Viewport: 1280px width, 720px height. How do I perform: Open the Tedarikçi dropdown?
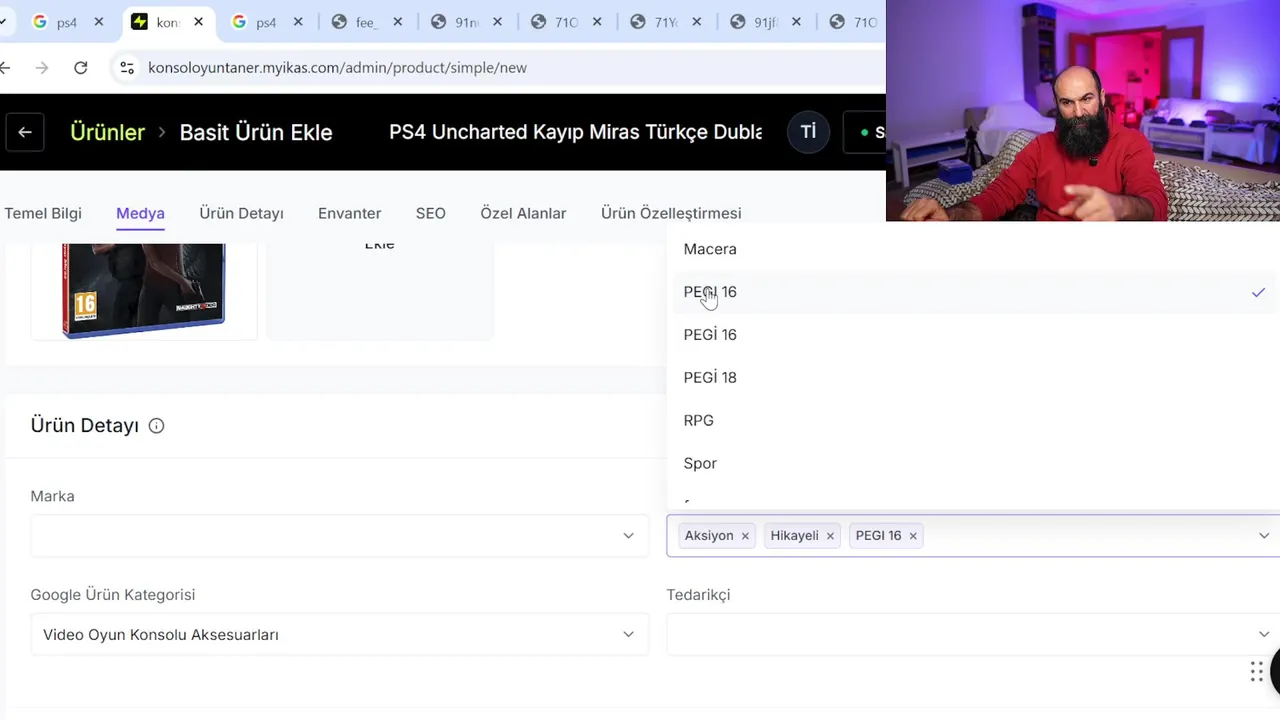[973, 635]
